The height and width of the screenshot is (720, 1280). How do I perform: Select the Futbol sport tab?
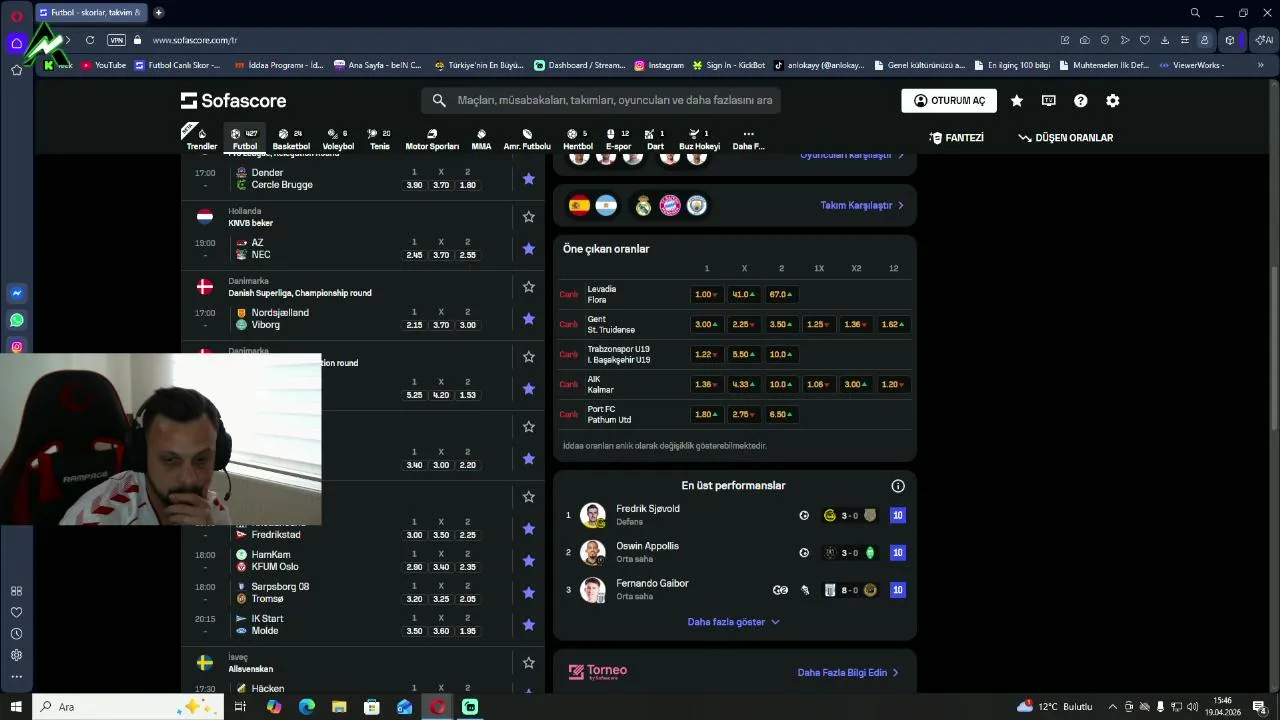click(244, 139)
